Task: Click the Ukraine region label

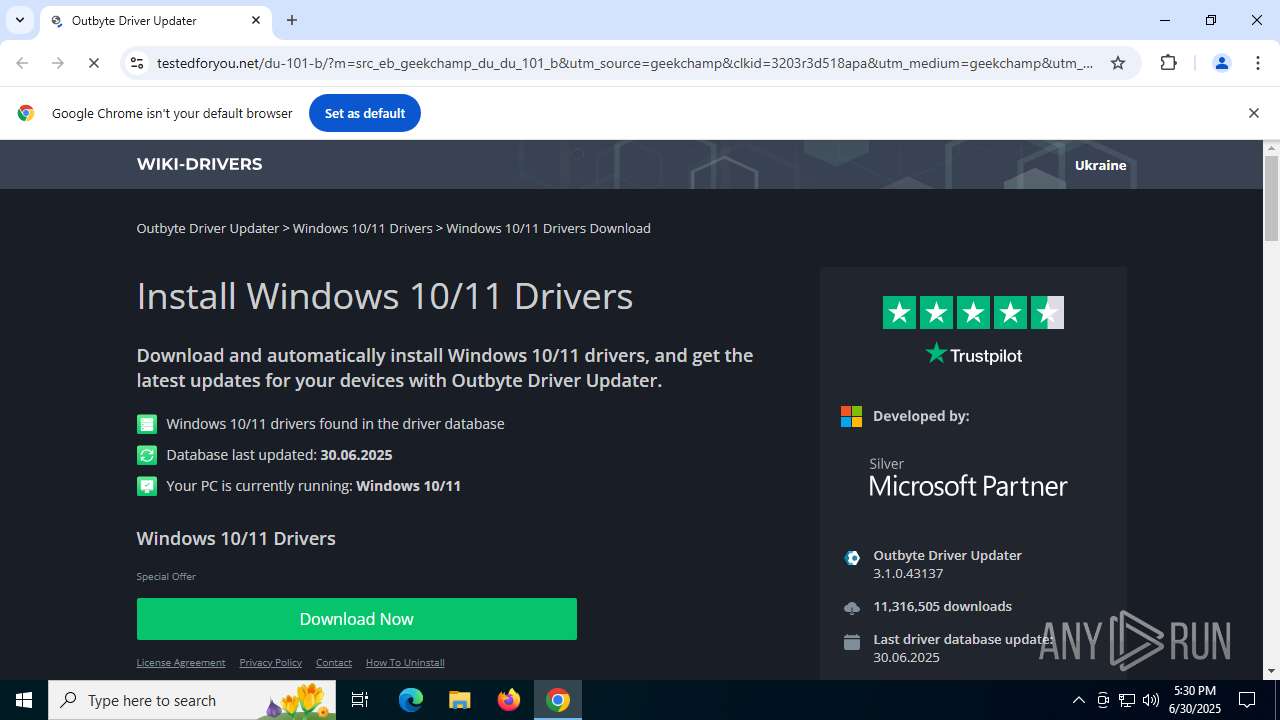Action: click(x=1100, y=165)
